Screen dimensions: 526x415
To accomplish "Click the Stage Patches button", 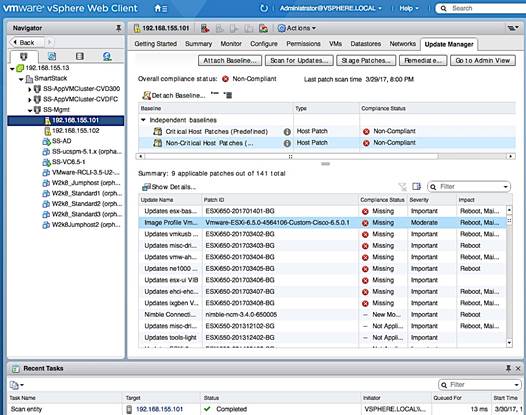I will coord(366,61).
